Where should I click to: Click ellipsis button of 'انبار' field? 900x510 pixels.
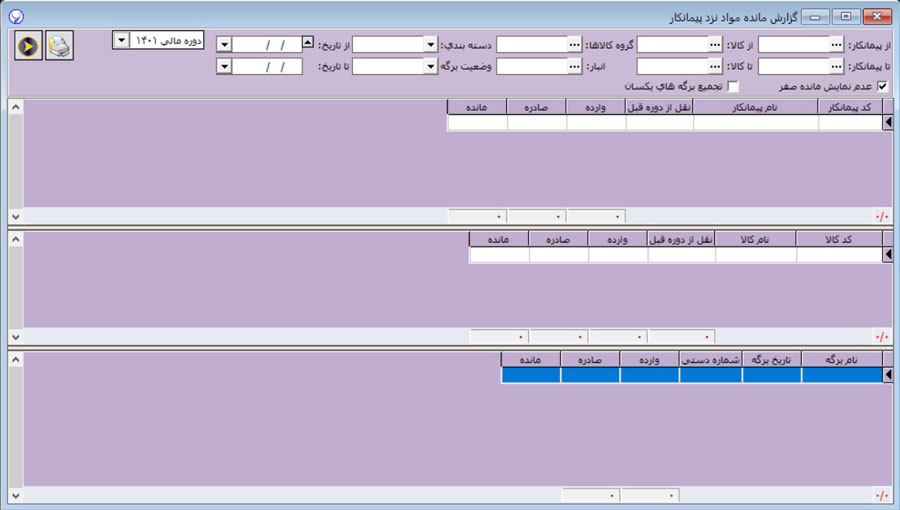pyautogui.click(x=574, y=66)
